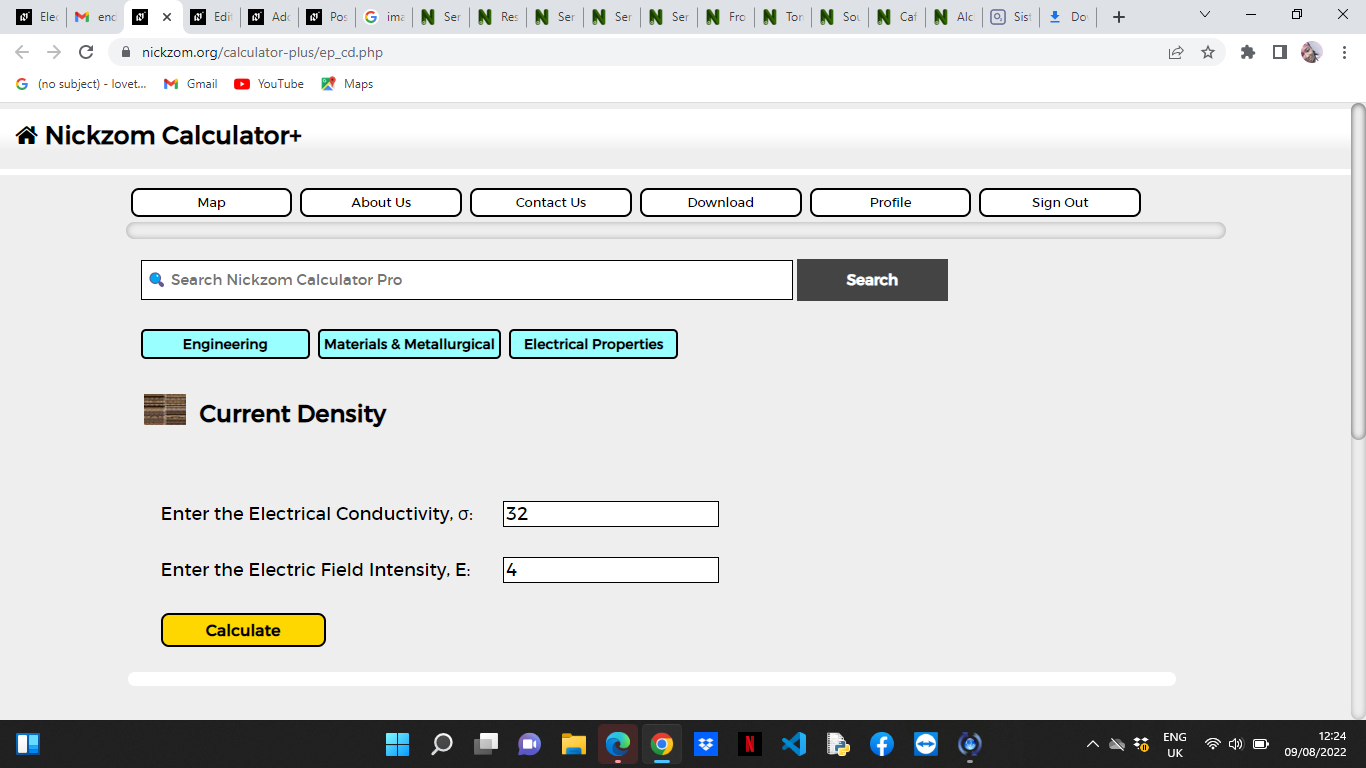Image resolution: width=1366 pixels, height=768 pixels.
Task: Open the Windows Start menu
Action: pyautogui.click(x=397, y=744)
